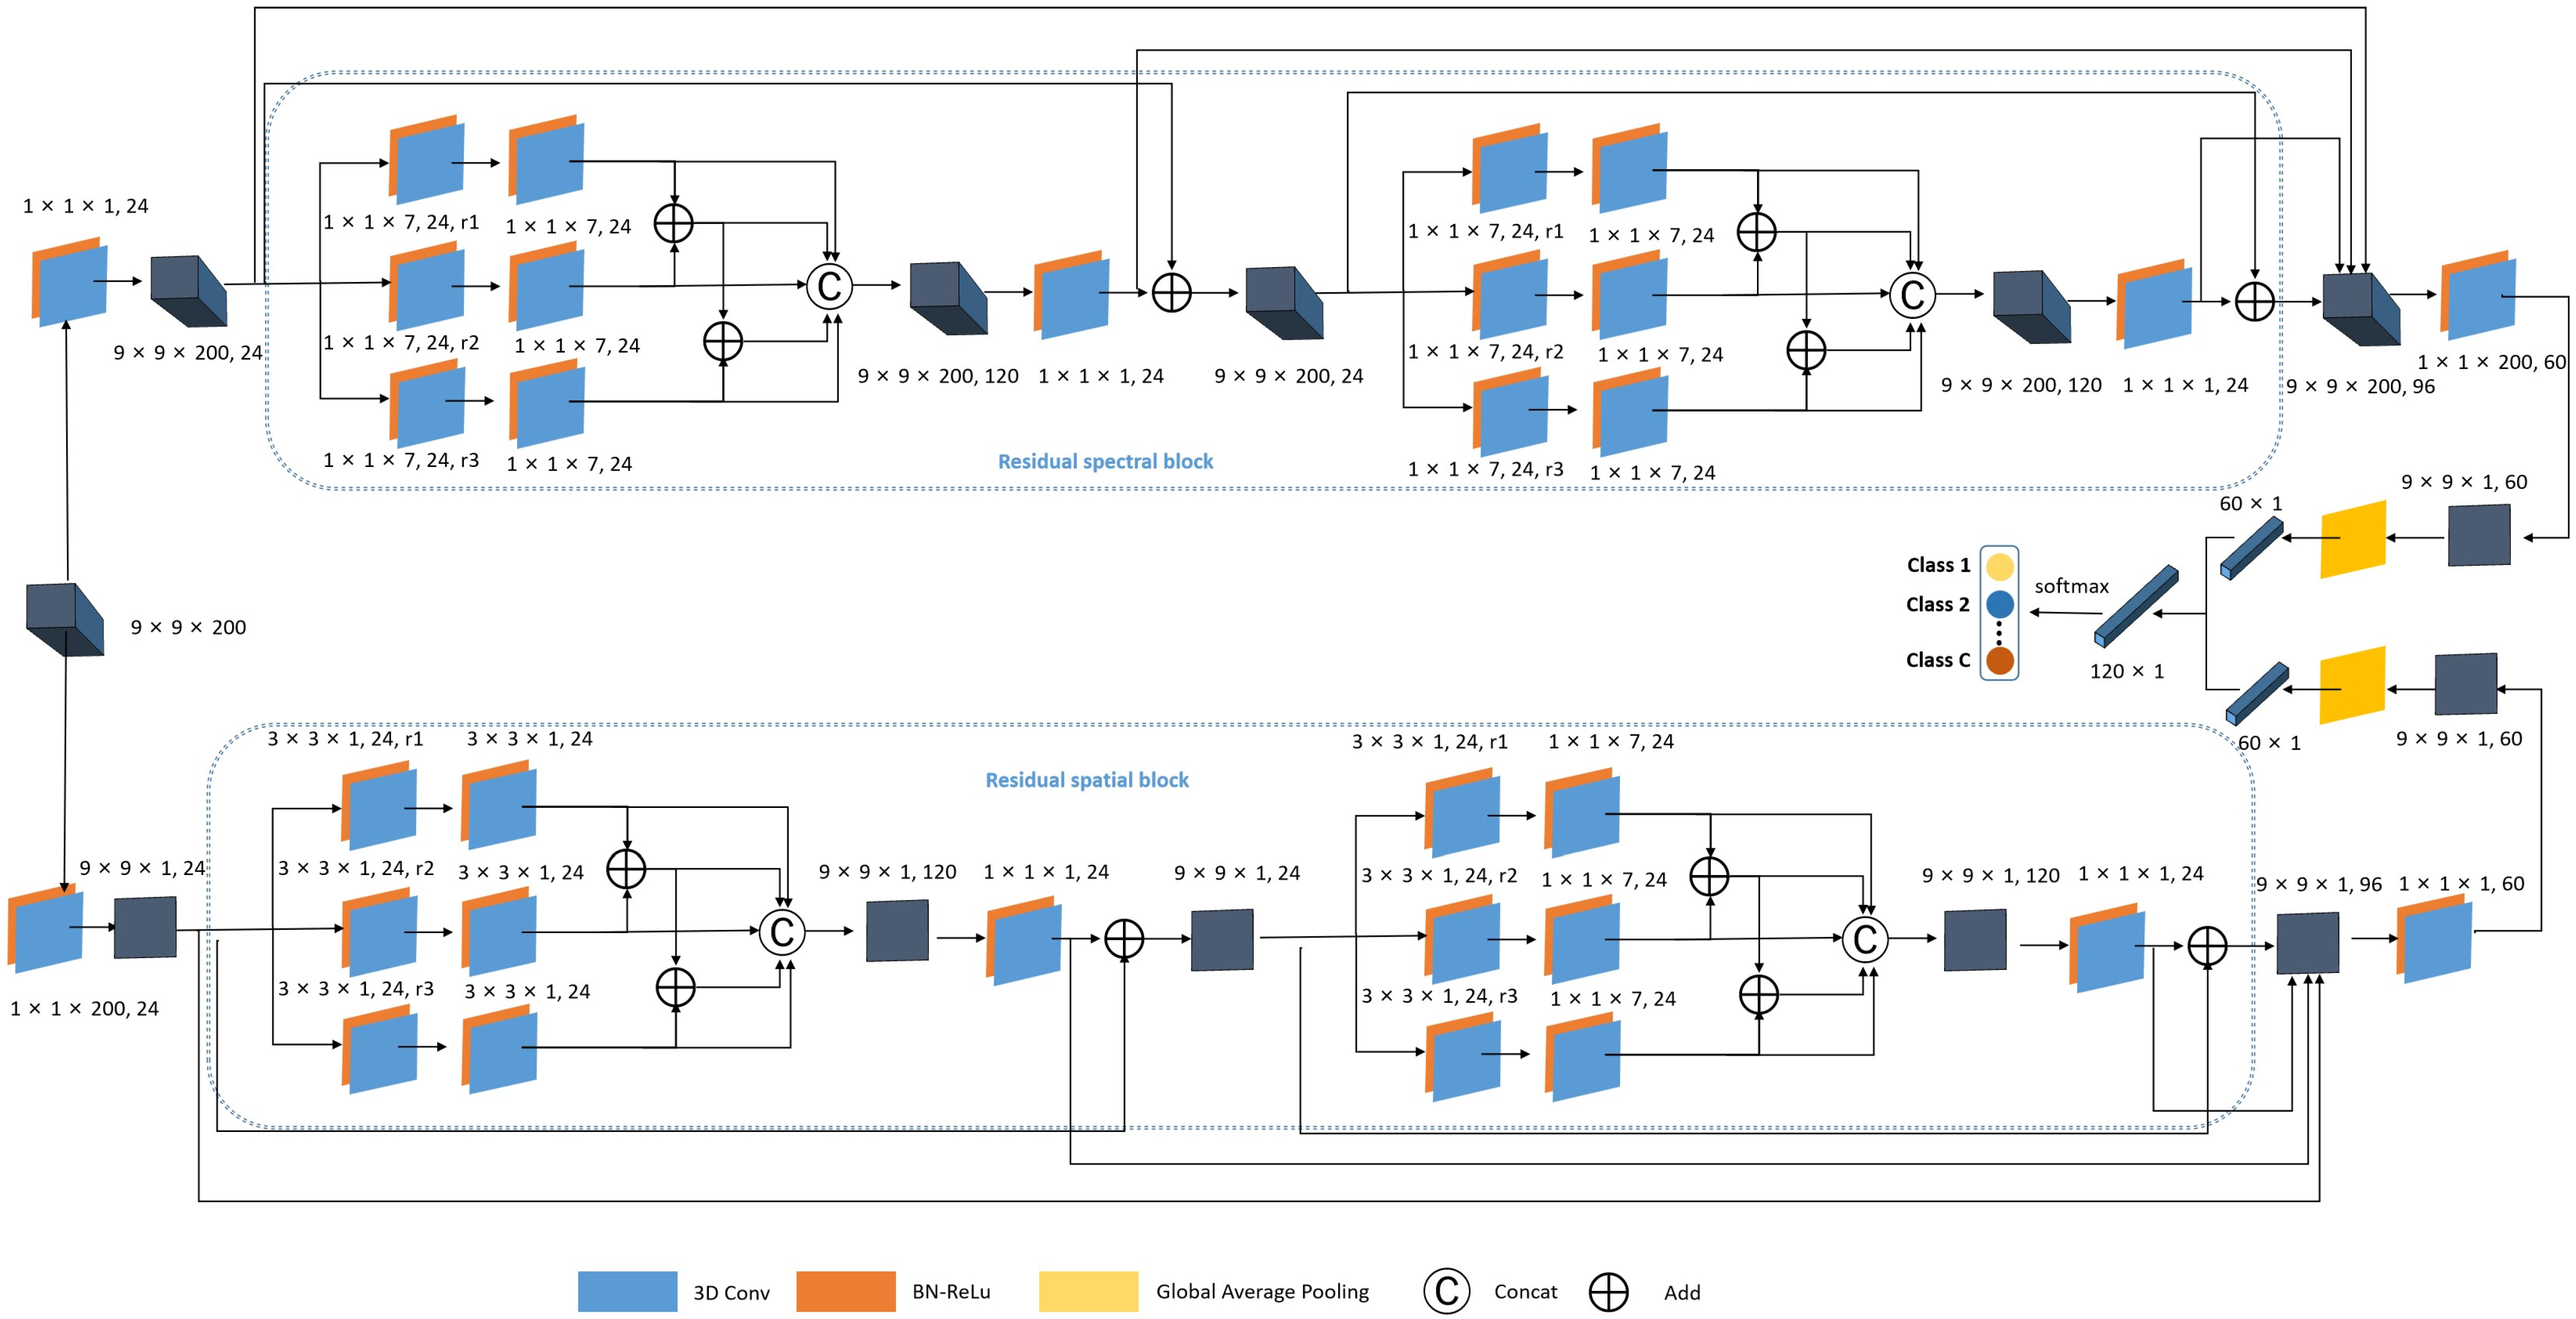The width and height of the screenshot is (2576, 1319).
Task: Select the conv layer labeled 1 × 1 × 200, 24
Action: pos(46,928)
